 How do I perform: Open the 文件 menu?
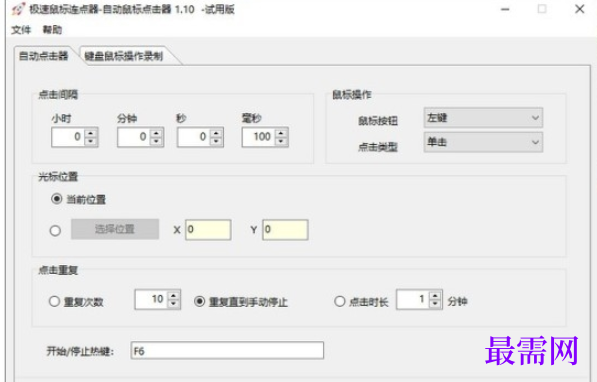click(x=21, y=30)
